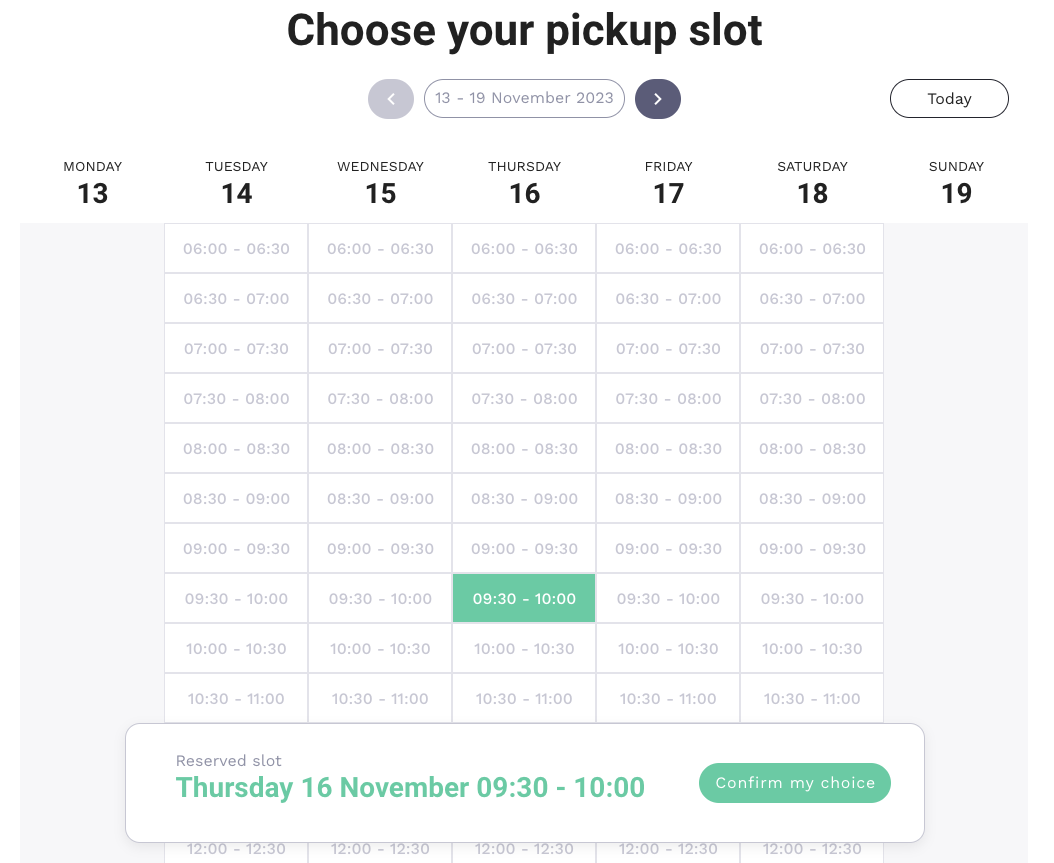The width and height of the screenshot is (1054, 863).
Task: Confirm my choice for reserved slot
Action: pyautogui.click(x=795, y=783)
